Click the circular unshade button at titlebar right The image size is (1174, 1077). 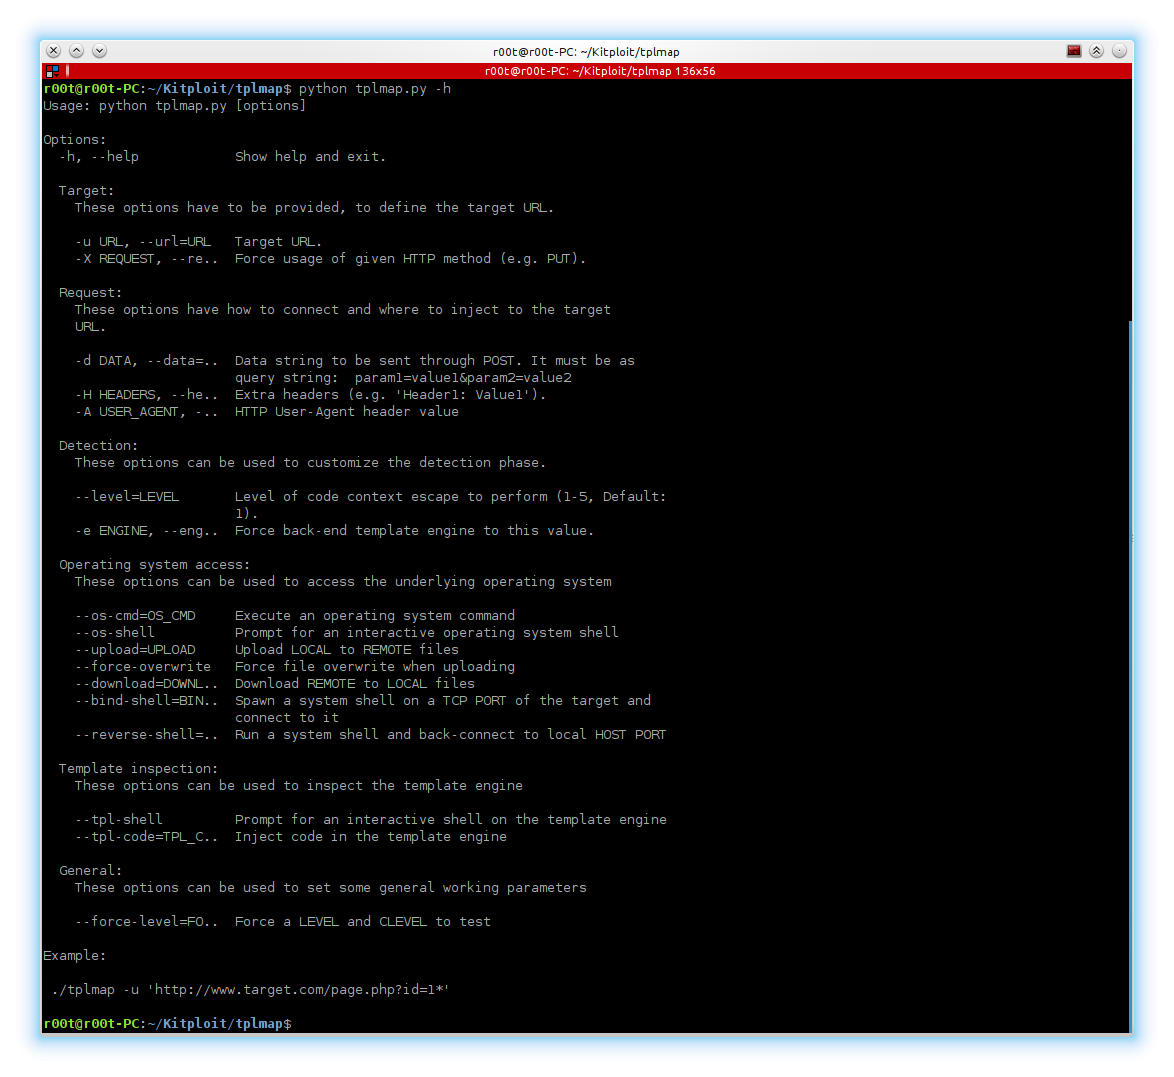(1120, 50)
